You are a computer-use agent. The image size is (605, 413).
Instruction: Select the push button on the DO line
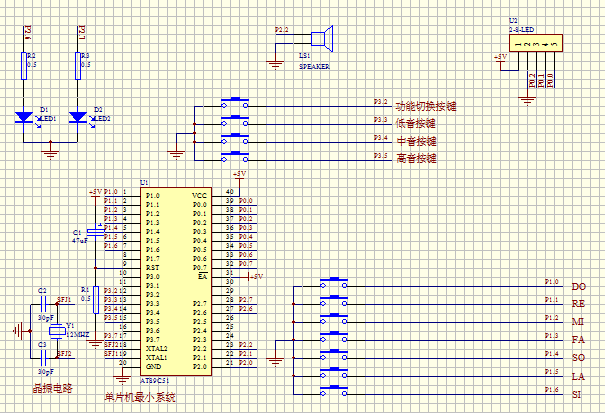click(334, 284)
